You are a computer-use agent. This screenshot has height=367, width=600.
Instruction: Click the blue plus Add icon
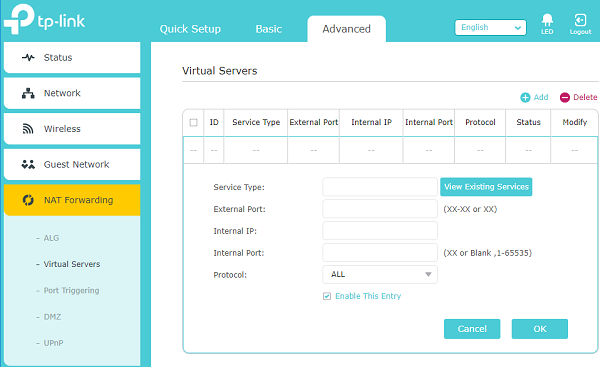coord(525,98)
